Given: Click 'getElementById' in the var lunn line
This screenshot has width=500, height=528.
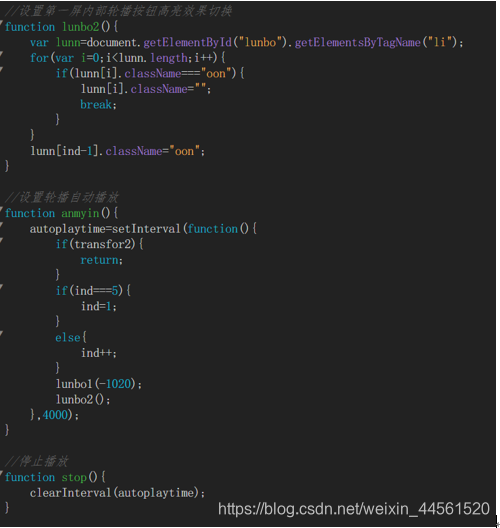Looking at the screenshot, I should click(188, 42).
